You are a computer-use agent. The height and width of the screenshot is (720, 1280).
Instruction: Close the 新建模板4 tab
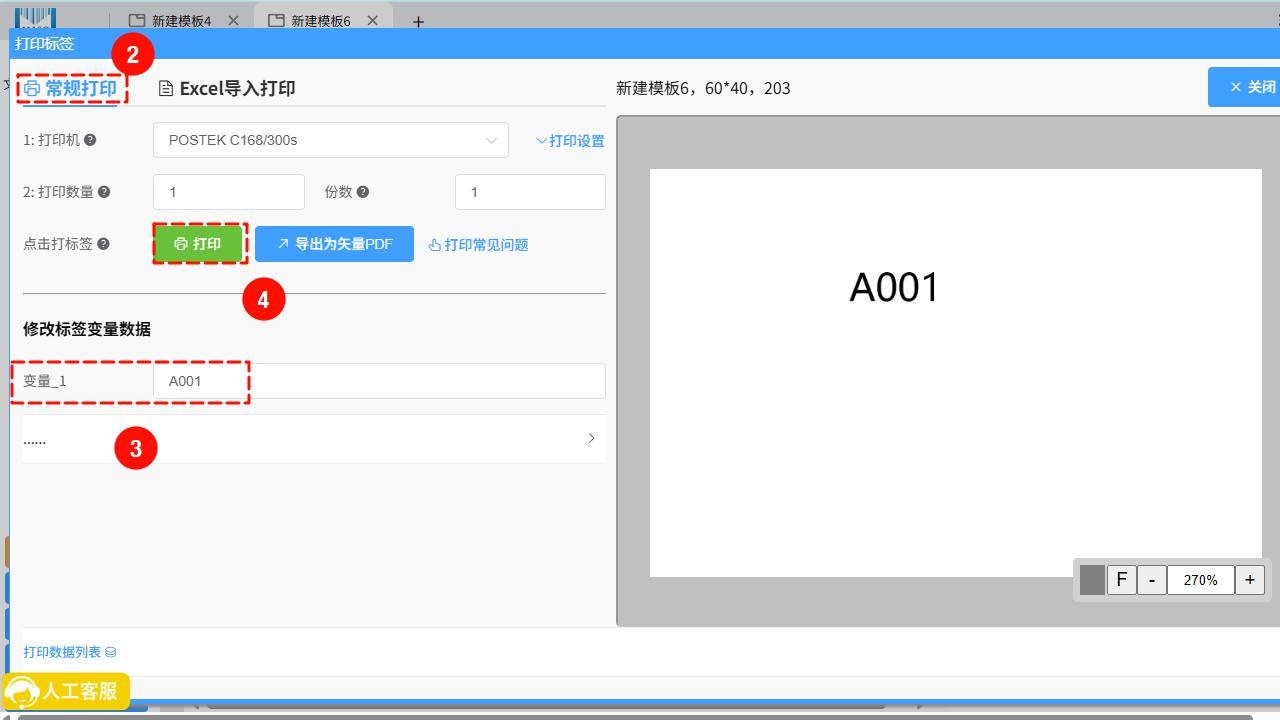coord(233,21)
